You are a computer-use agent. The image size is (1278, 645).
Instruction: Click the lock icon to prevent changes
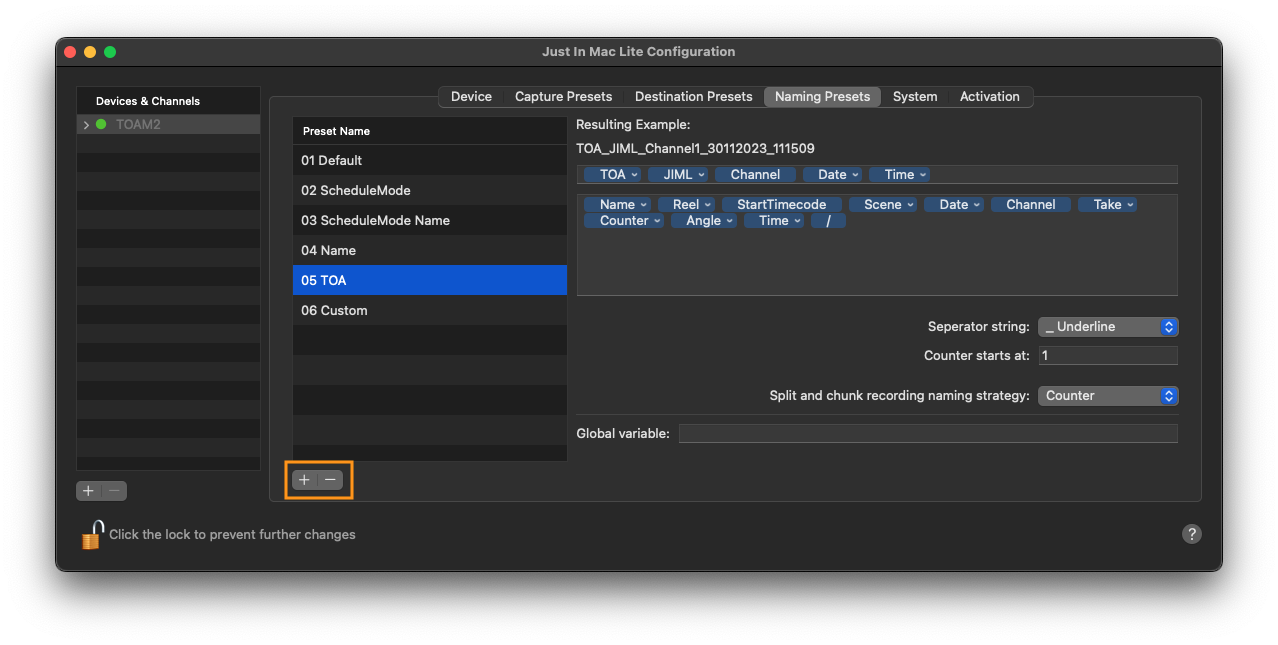tap(92, 534)
